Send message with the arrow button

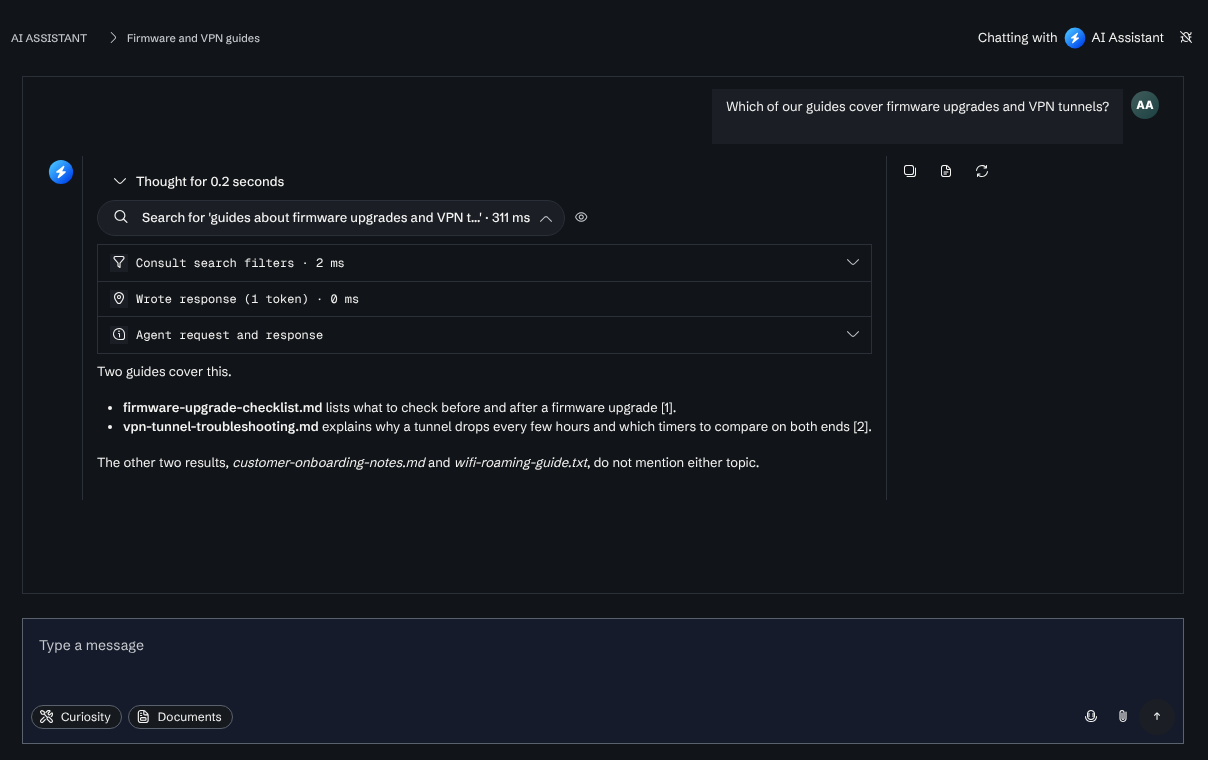1157,716
